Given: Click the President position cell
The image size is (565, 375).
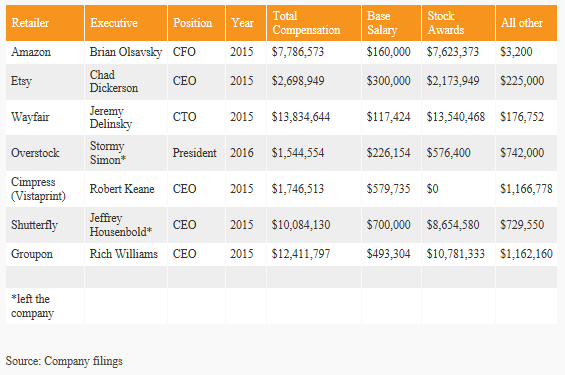Looking at the screenshot, I should click(x=196, y=153).
